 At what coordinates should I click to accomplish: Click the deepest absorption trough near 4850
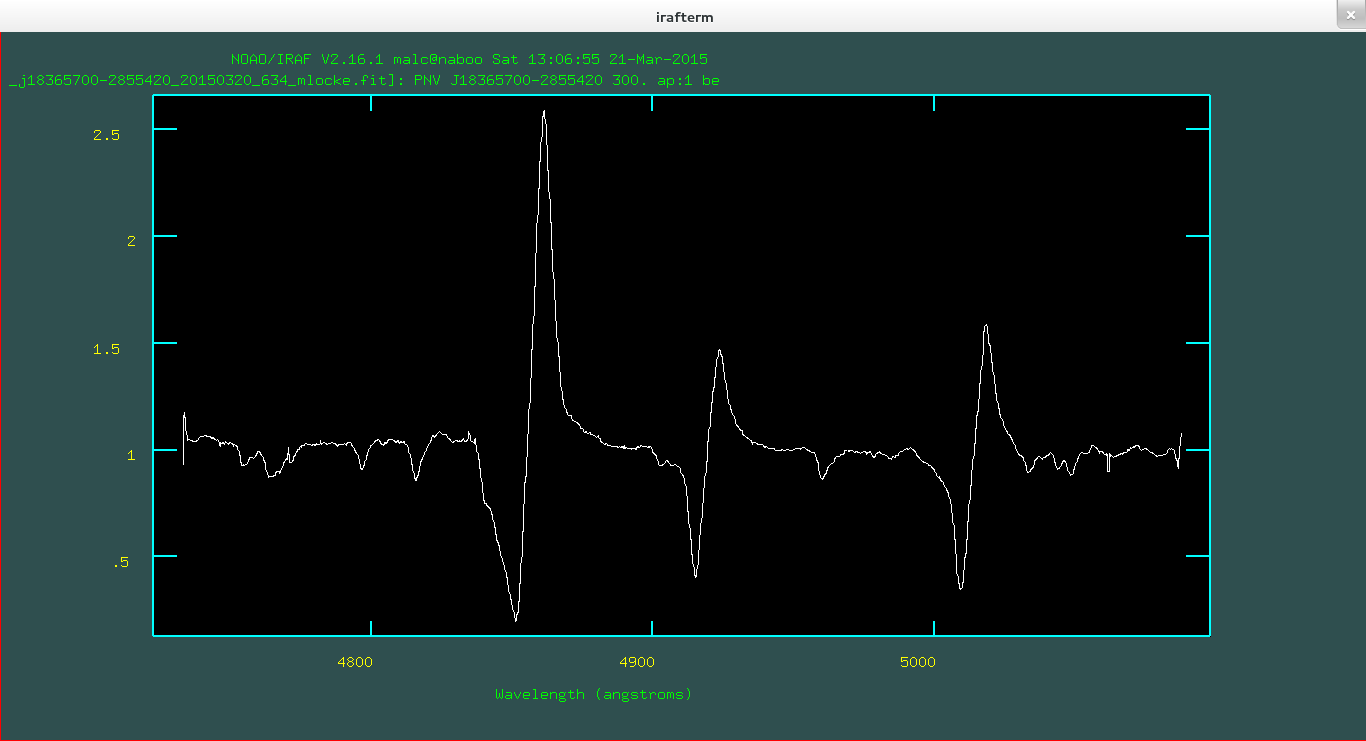point(515,619)
